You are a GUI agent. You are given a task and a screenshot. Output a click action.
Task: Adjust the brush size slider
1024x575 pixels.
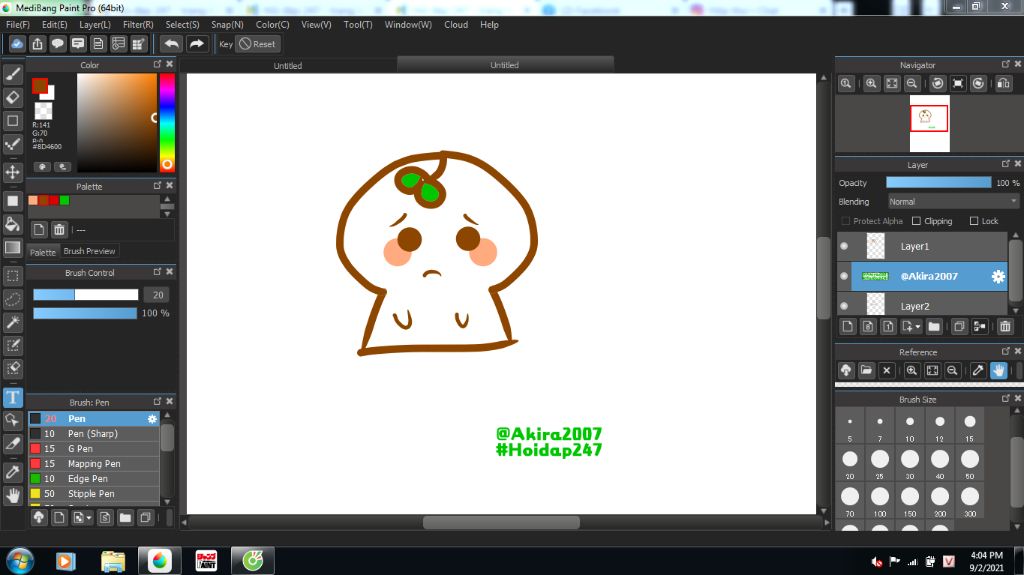[x=86, y=295]
